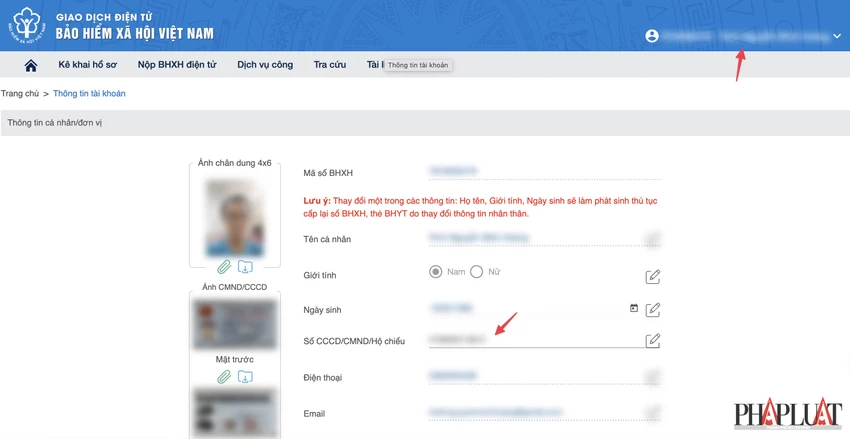
Task: Select the Nam gender option
Action: tap(435, 272)
